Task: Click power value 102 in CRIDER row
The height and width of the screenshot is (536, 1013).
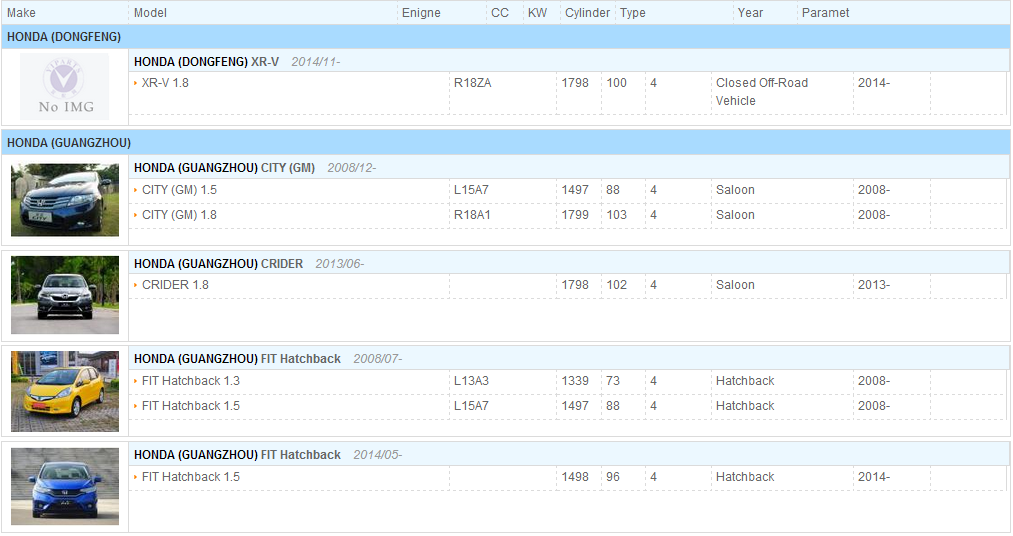Action: point(616,285)
